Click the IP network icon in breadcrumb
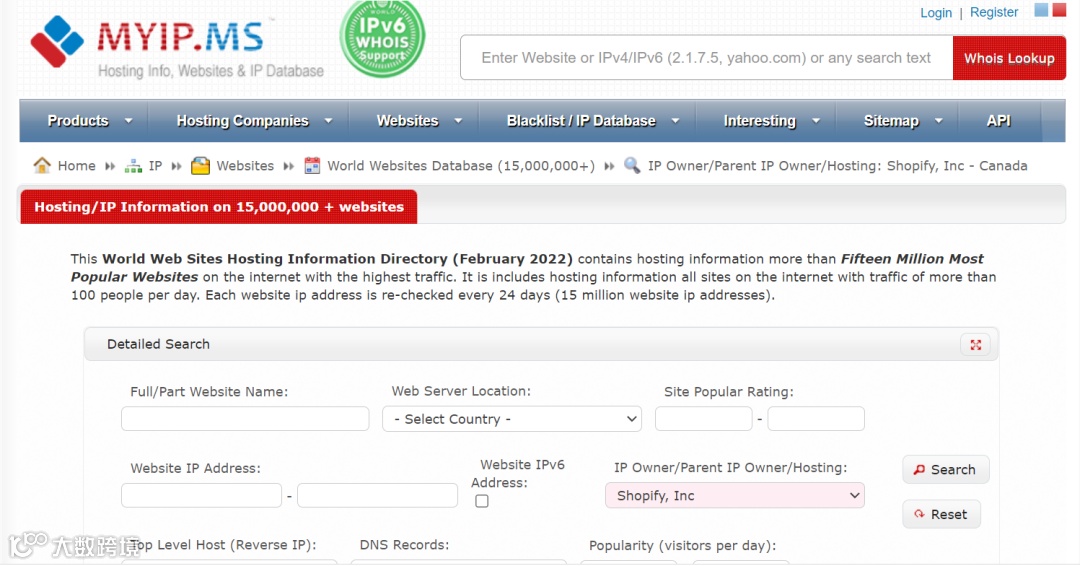The image size is (1080, 566). tap(133, 166)
